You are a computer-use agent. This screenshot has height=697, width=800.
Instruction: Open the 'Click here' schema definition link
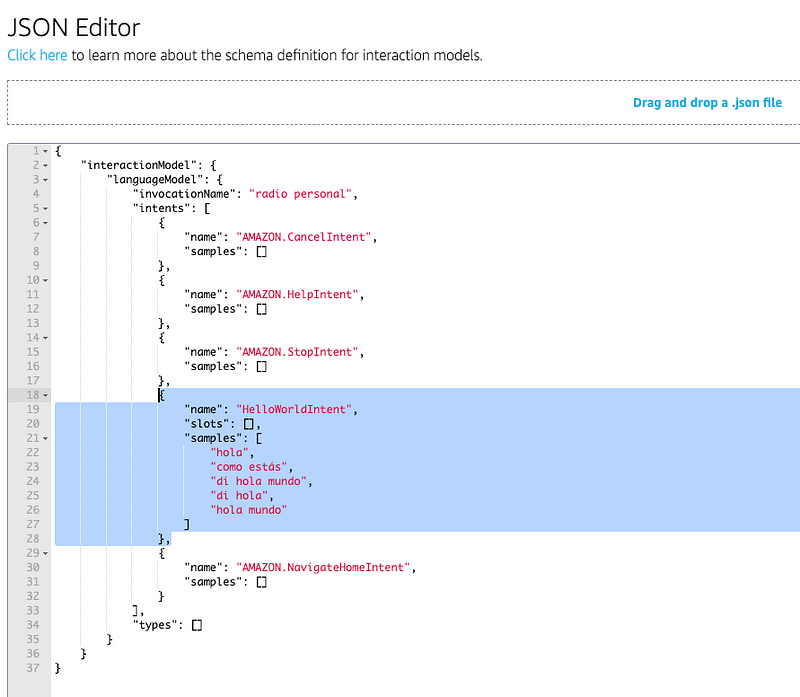pyautogui.click(x=37, y=55)
